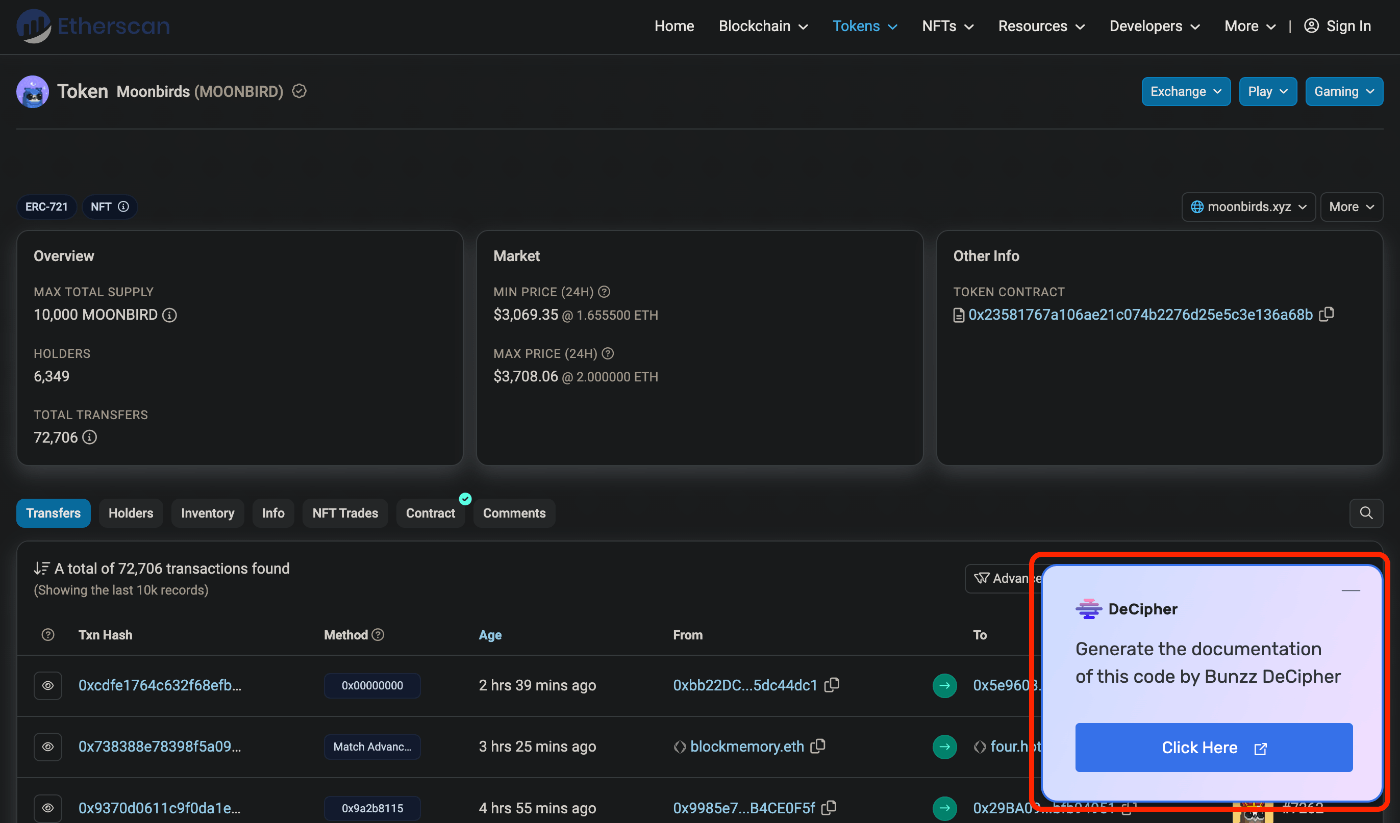Click help icon beside MAX PRICE (24H)
The width and height of the screenshot is (1400, 823).
pos(608,354)
